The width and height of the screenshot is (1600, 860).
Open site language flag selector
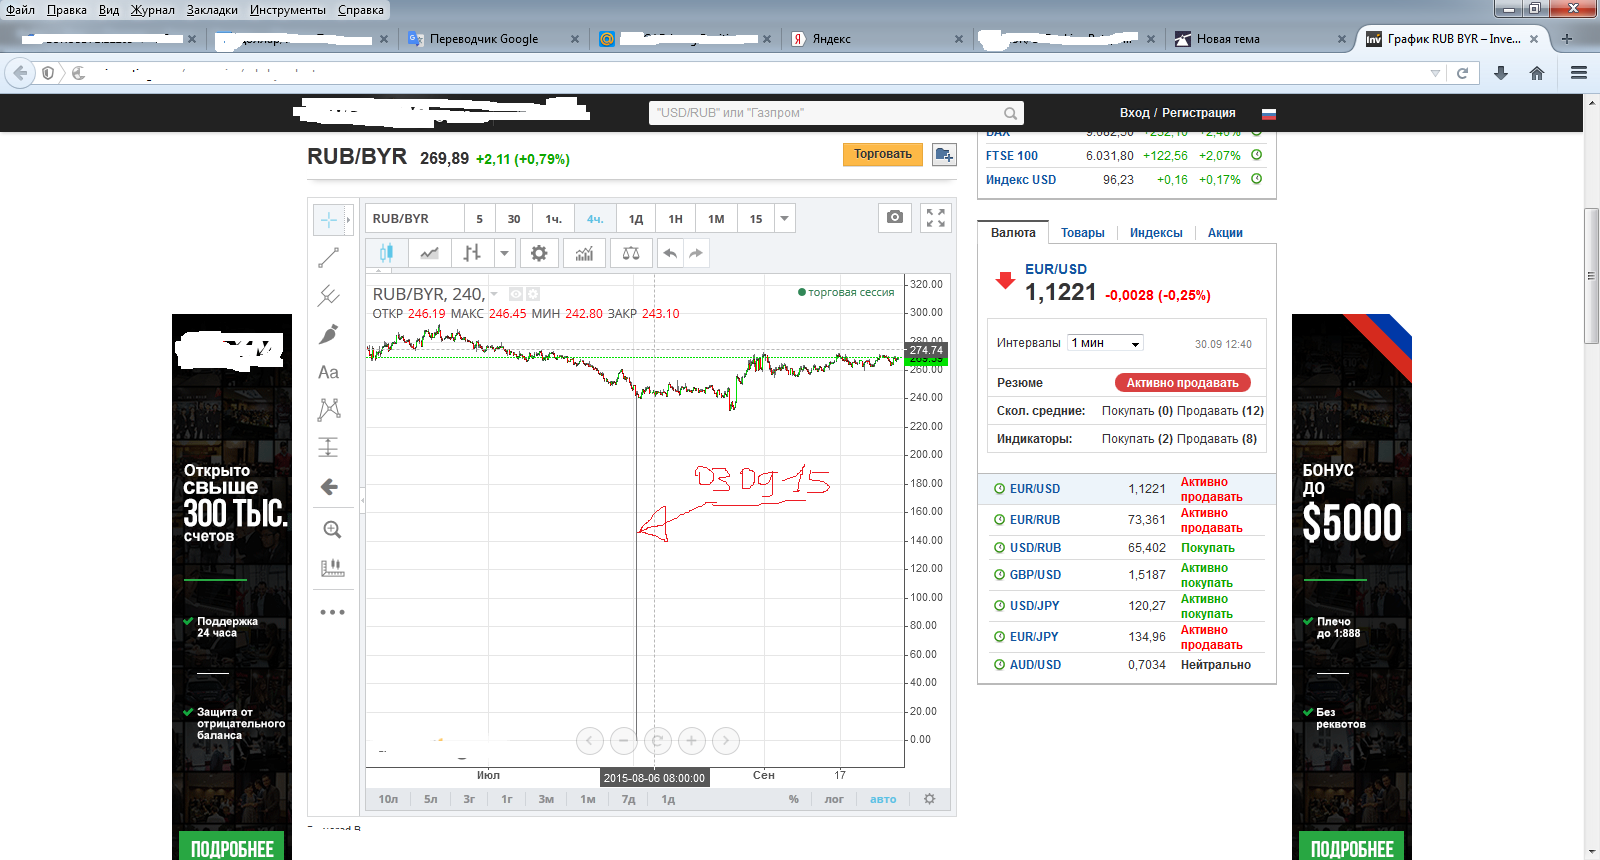(1268, 113)
